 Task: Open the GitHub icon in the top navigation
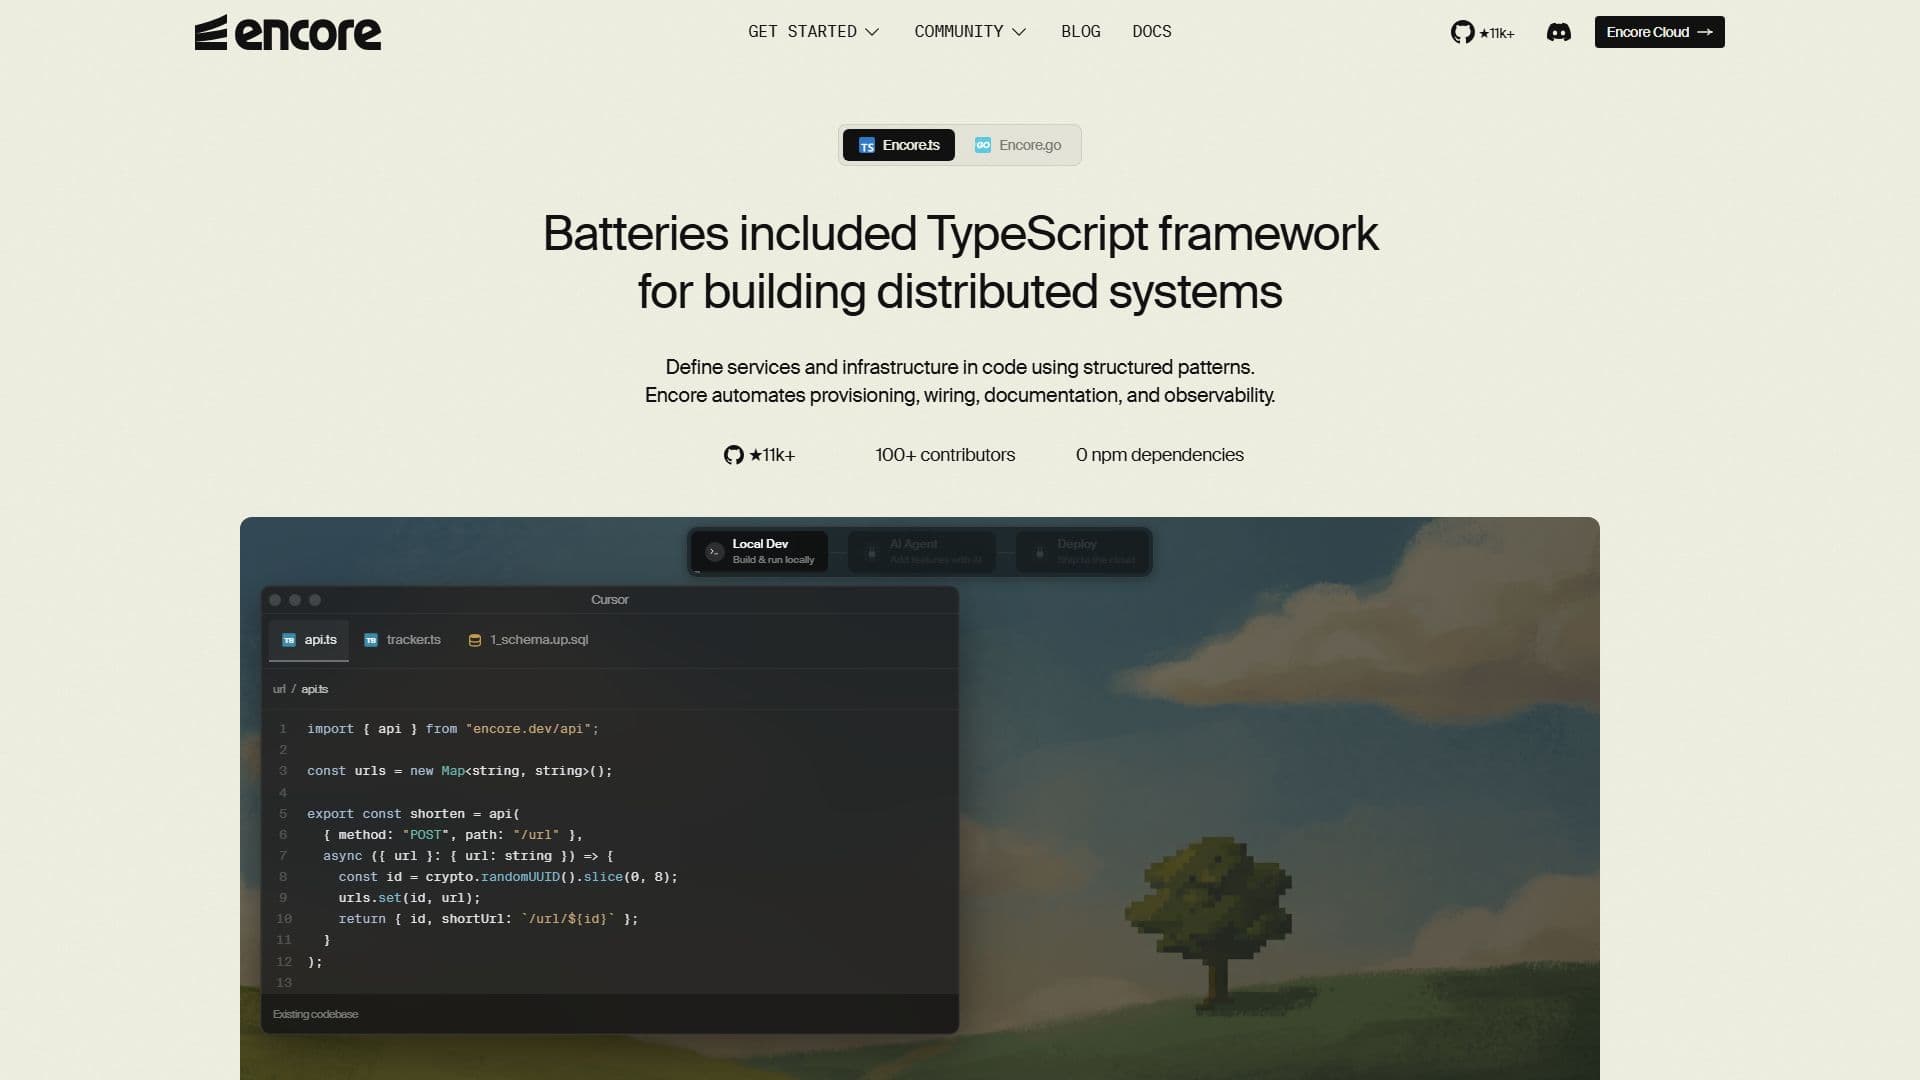[1462, 32]
